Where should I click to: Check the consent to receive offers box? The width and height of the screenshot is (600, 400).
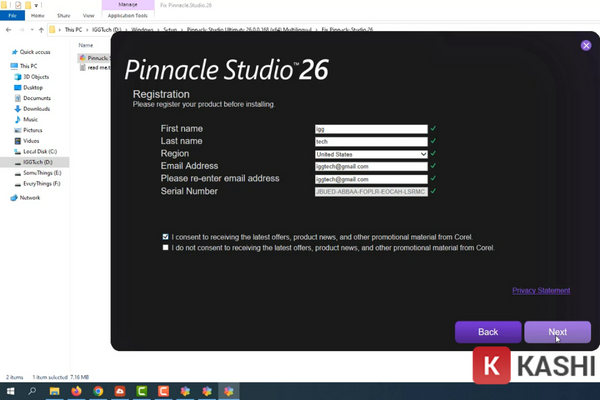pyautogui.click(x=166, y=236)
